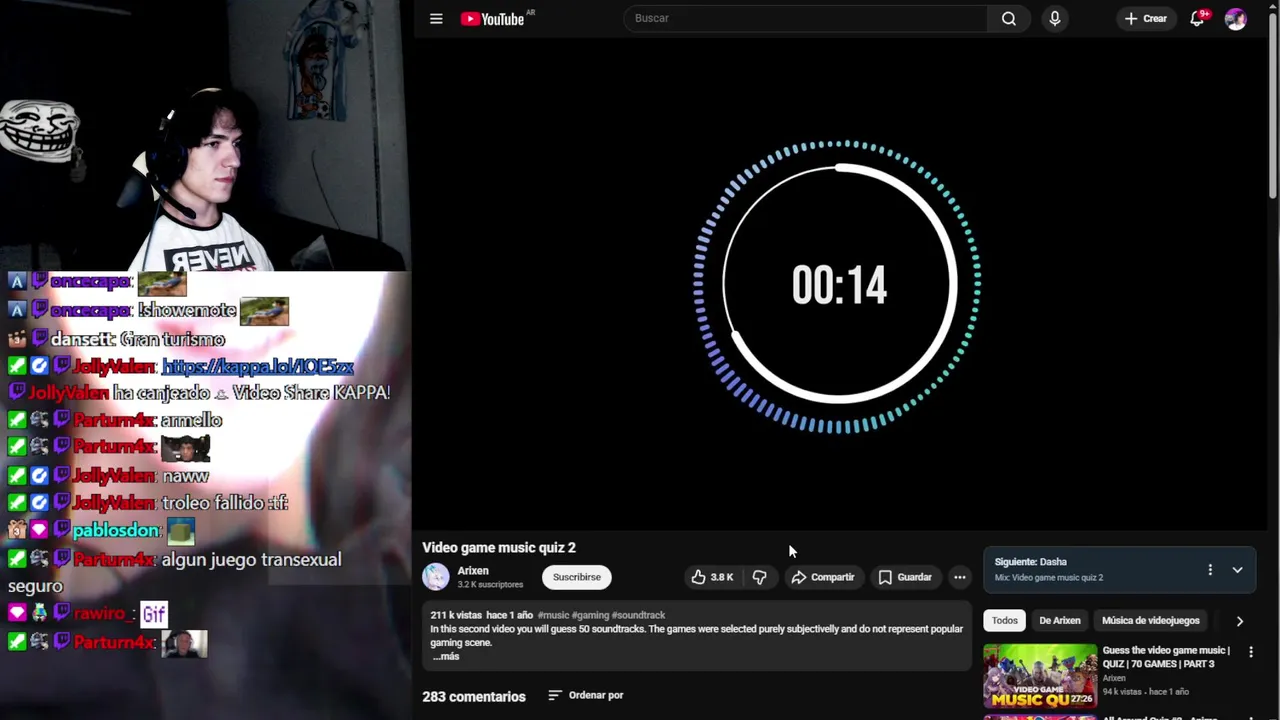This screenshot has height=720, width=1280.
Task: Share the video with Compartir
Action: (823, 577)
